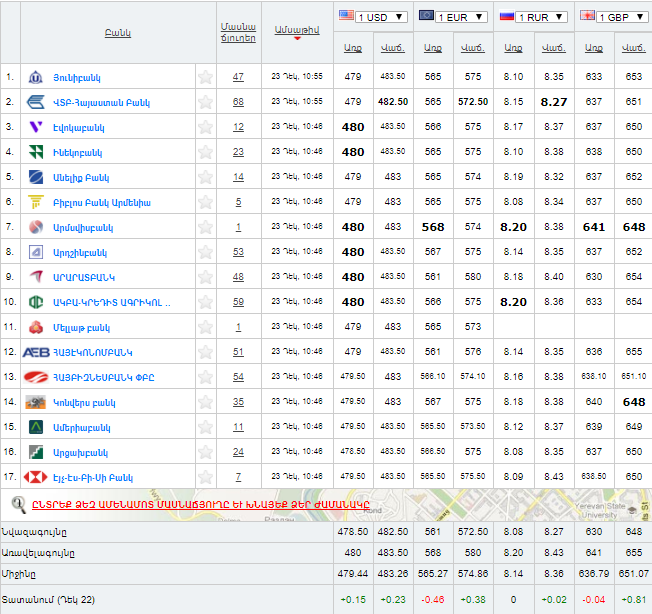Click the ԱԿԲԱ-ԿՐԵԴԻՏ ԱԳՐԻԿՈԼ green logo

point(36,302)
